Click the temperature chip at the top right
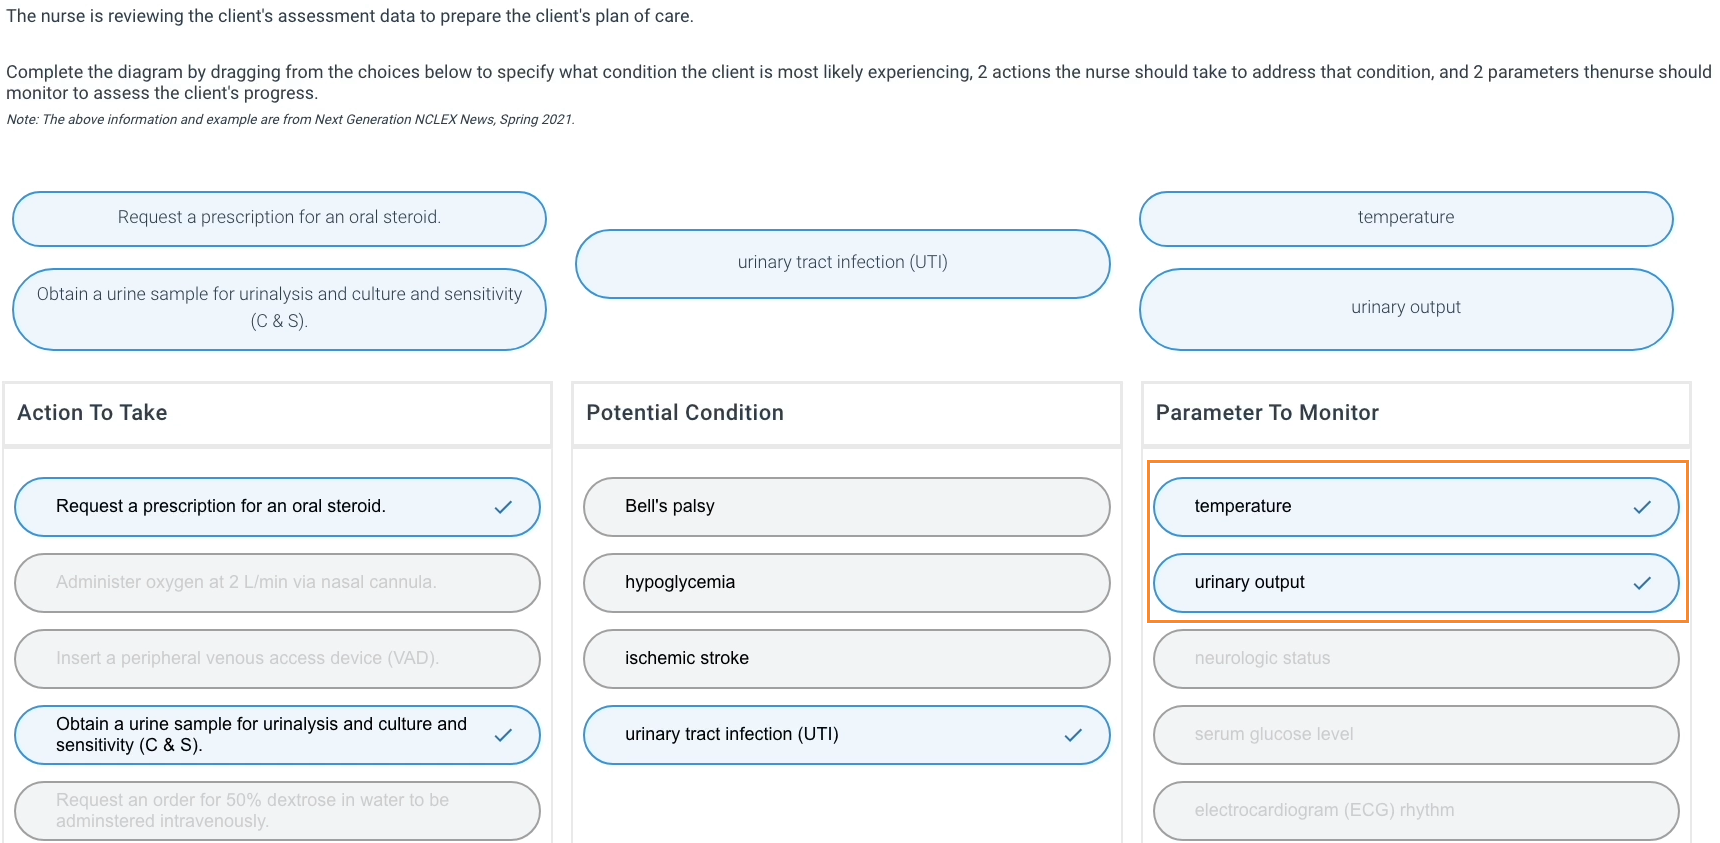 1405,218
